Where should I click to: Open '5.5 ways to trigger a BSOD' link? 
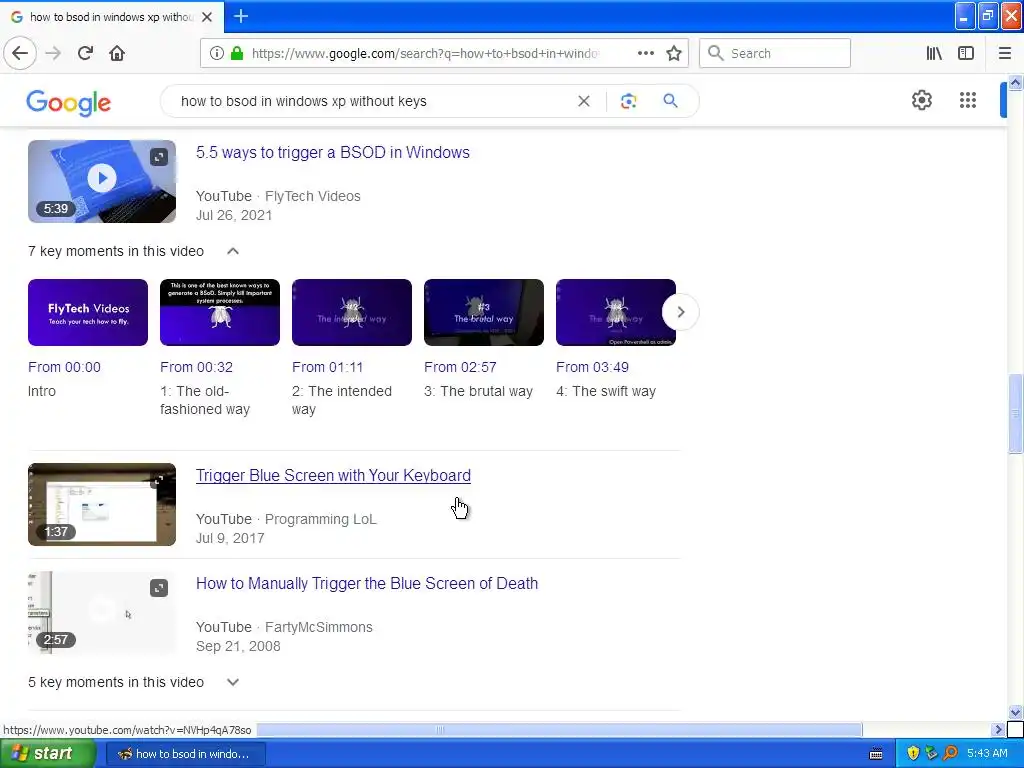332,152
